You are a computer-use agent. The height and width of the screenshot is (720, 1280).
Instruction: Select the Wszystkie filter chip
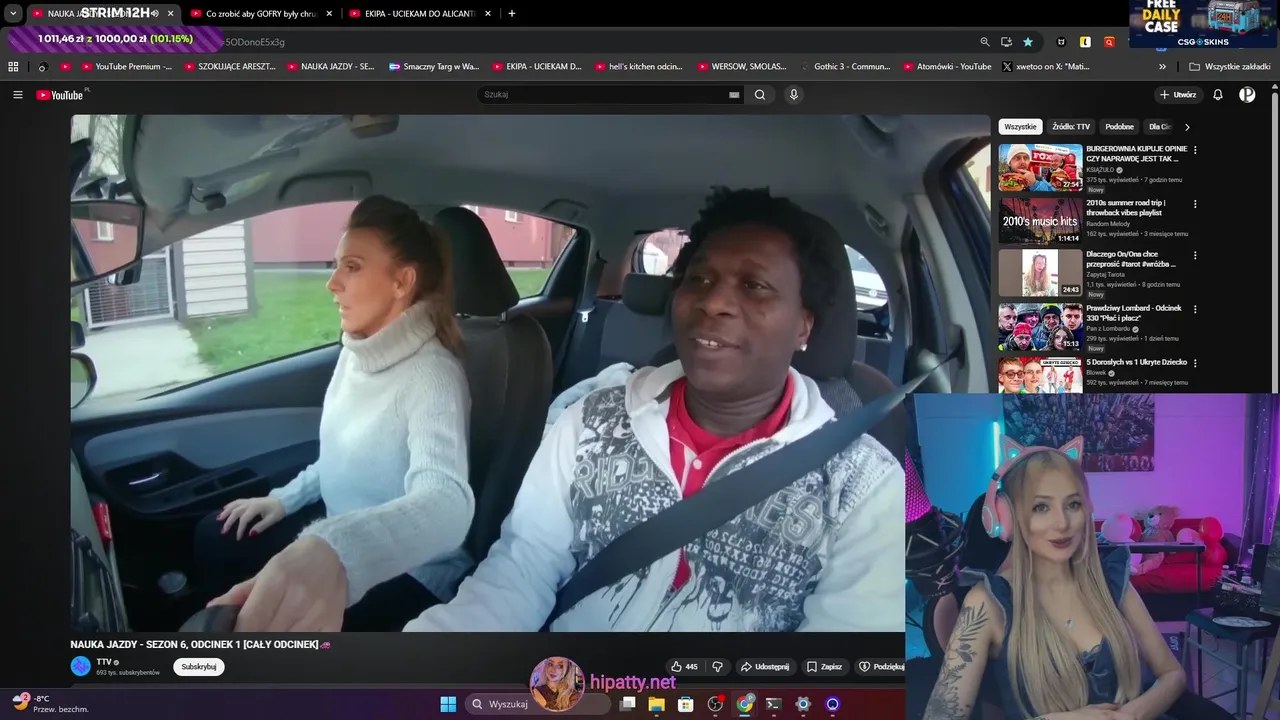click(x=1020, y=127)
